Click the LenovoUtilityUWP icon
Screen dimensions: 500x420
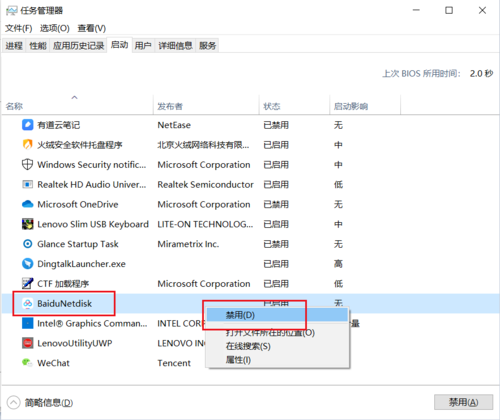pos(27,343)
